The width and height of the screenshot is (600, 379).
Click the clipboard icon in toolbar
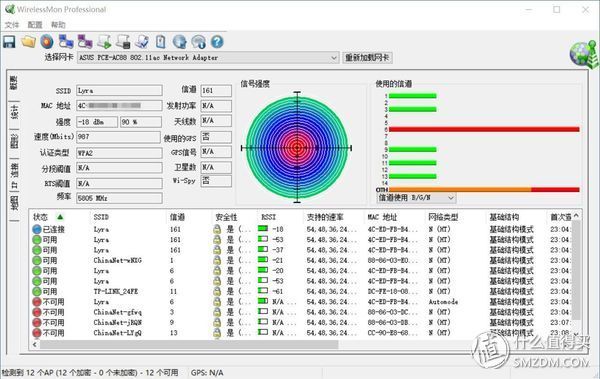[161, 42]
